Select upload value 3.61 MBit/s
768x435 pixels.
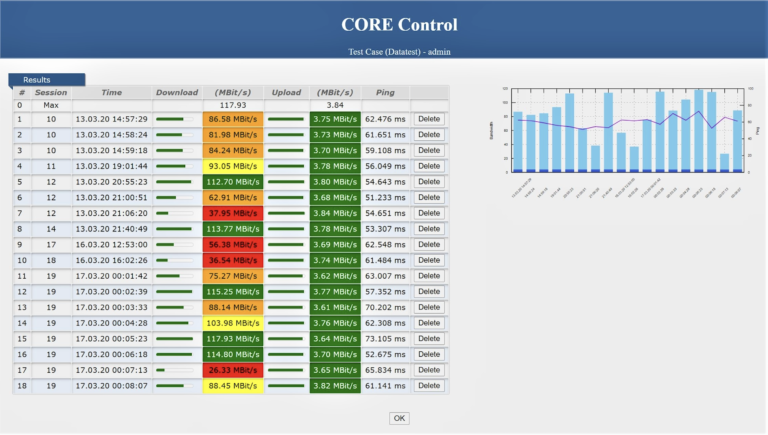[335, 307]
